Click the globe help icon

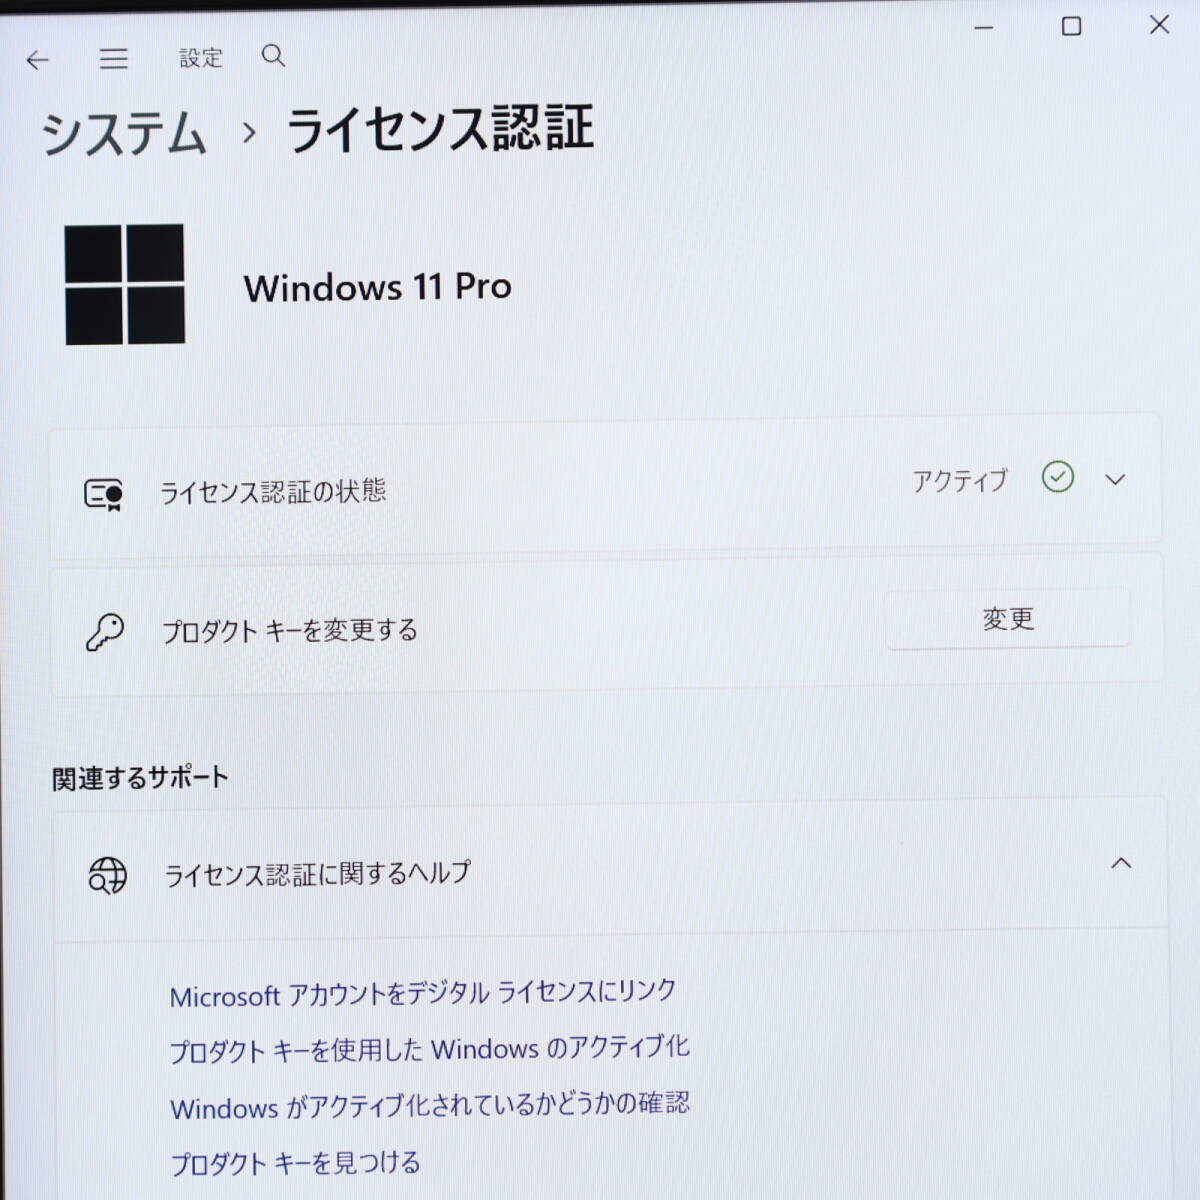click(x=107, y=875)
